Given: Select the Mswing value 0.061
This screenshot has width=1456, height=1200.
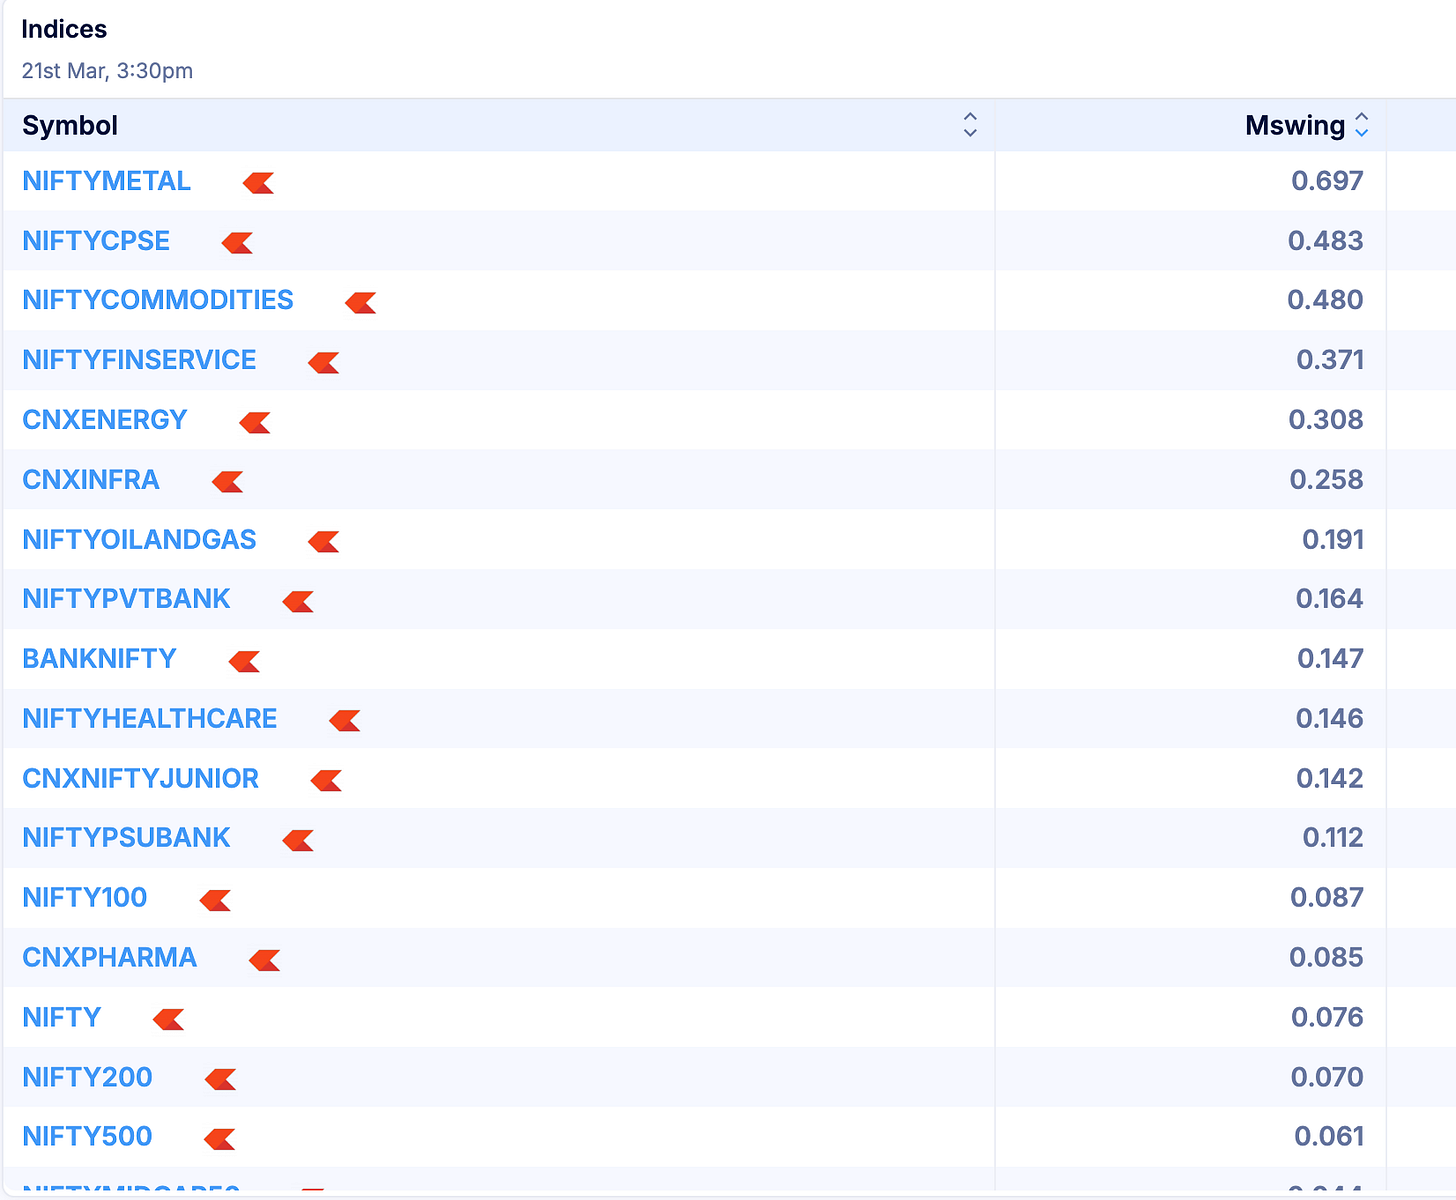Looking at the screenshot, I should [x=1329, y=1137].
